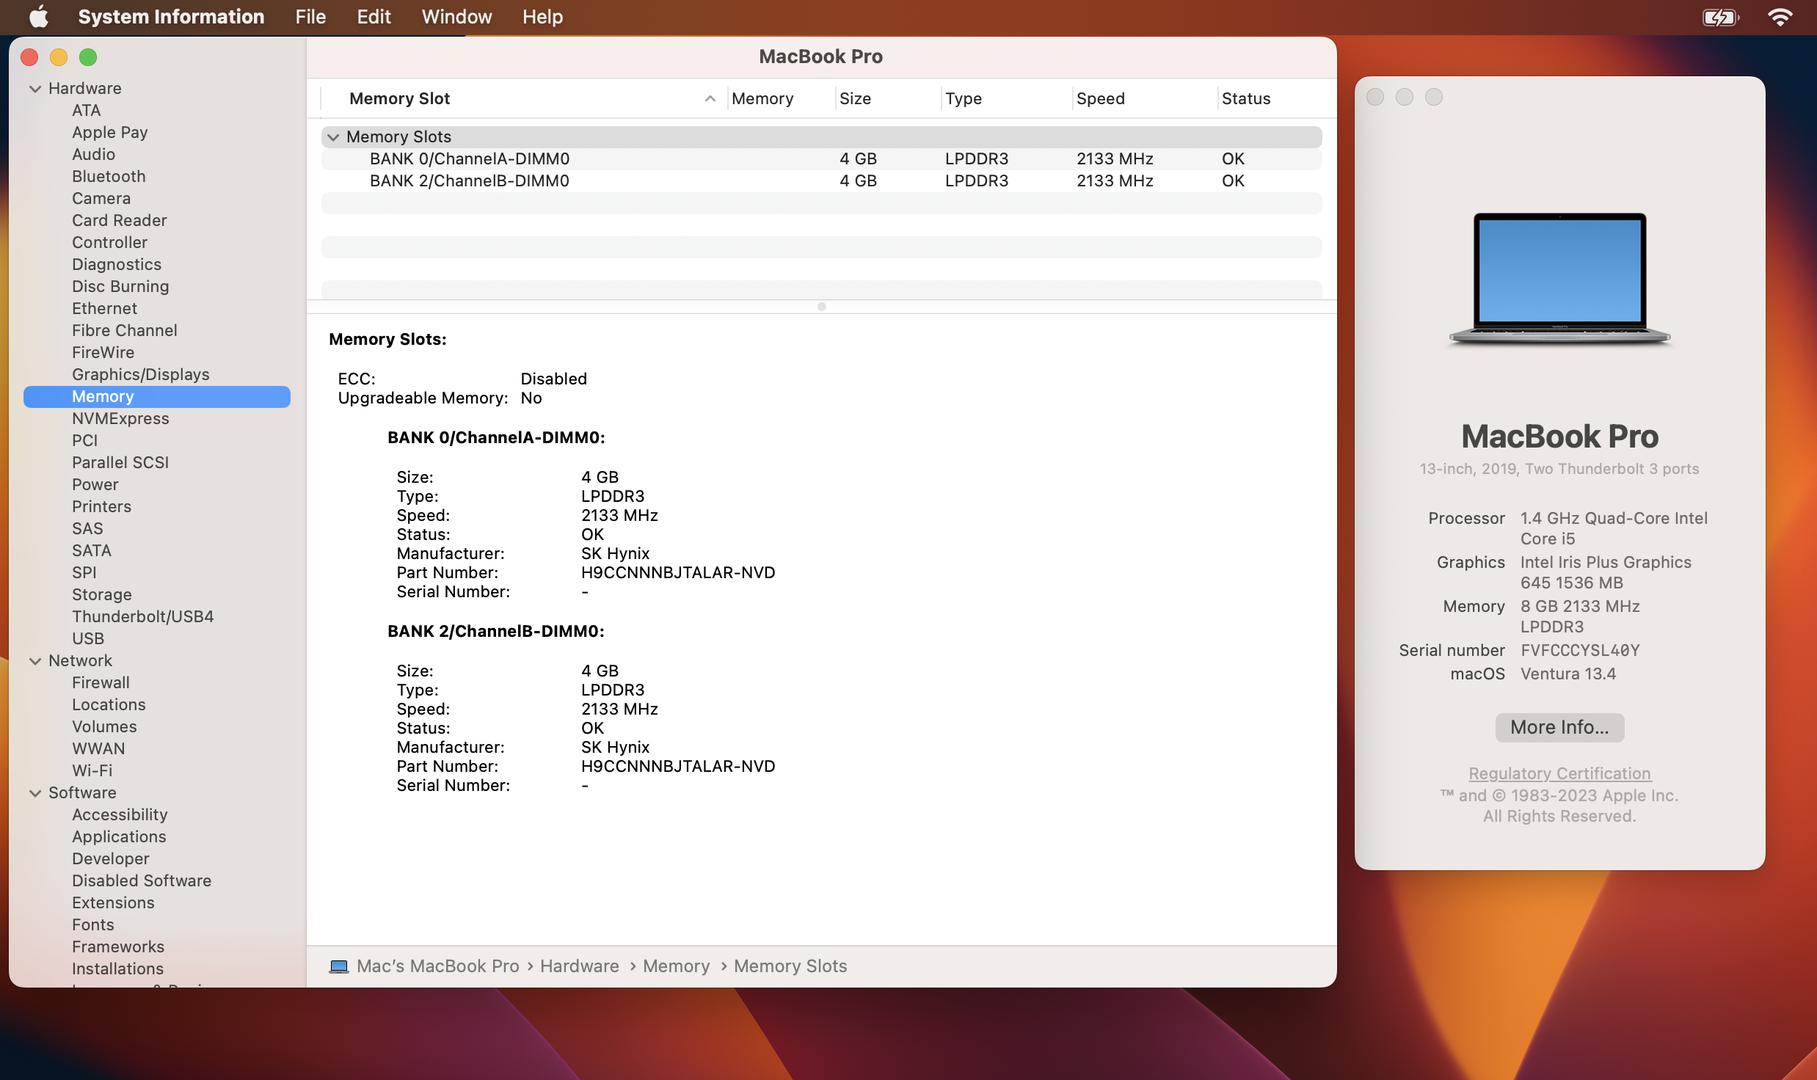Select Controller in the sidebar
Viewport: 1817px width, 1080px height.
click(109, 242)
